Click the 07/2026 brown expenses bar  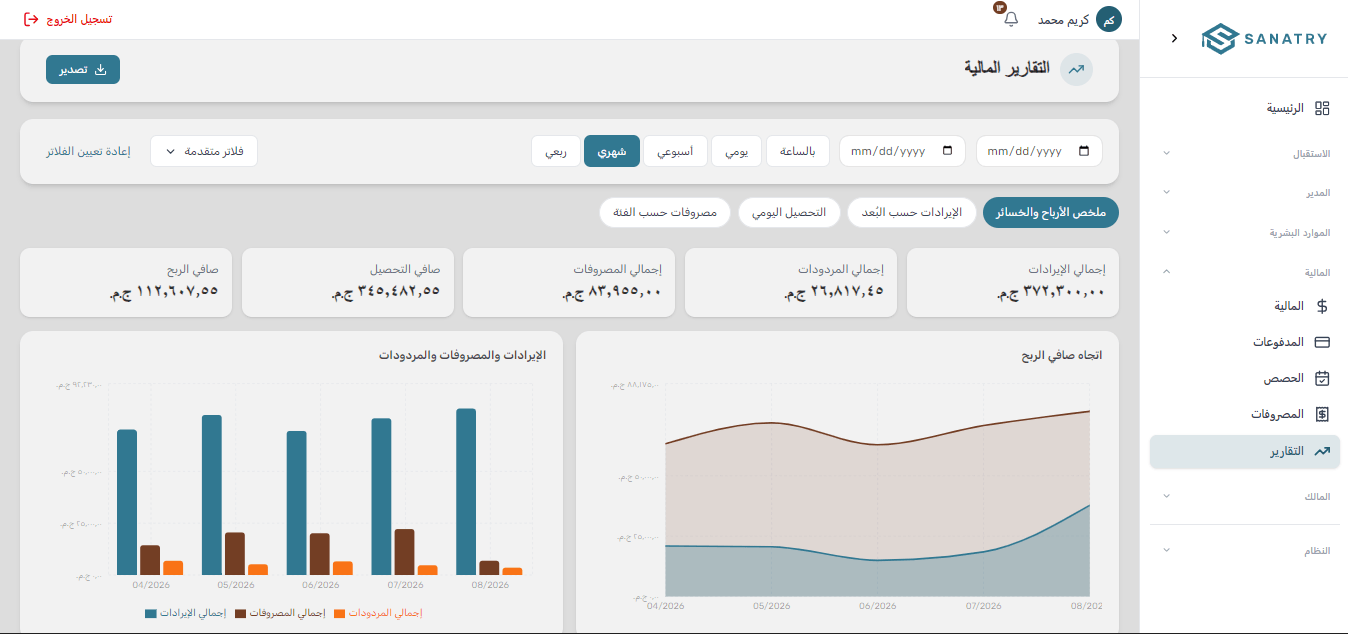click(404, 552)
